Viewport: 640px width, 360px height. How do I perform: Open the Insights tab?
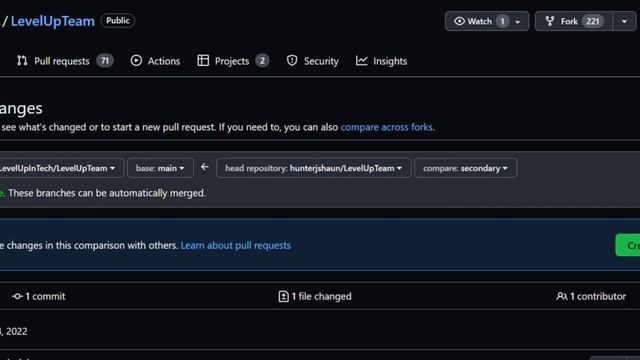click(x=381, y=61)
